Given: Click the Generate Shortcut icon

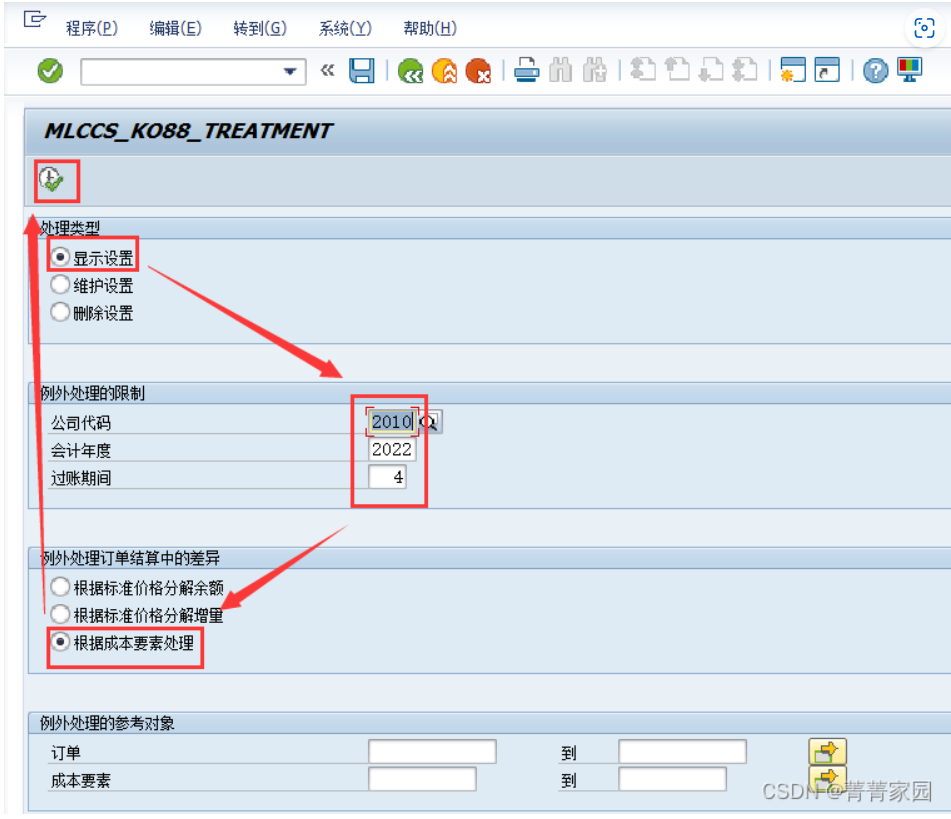Looking at the screenshot, I should click(x=827, y=70).
